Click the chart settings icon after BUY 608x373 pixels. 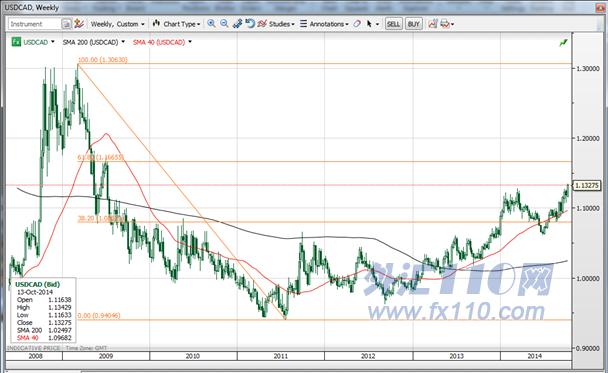tap(432, 24)
